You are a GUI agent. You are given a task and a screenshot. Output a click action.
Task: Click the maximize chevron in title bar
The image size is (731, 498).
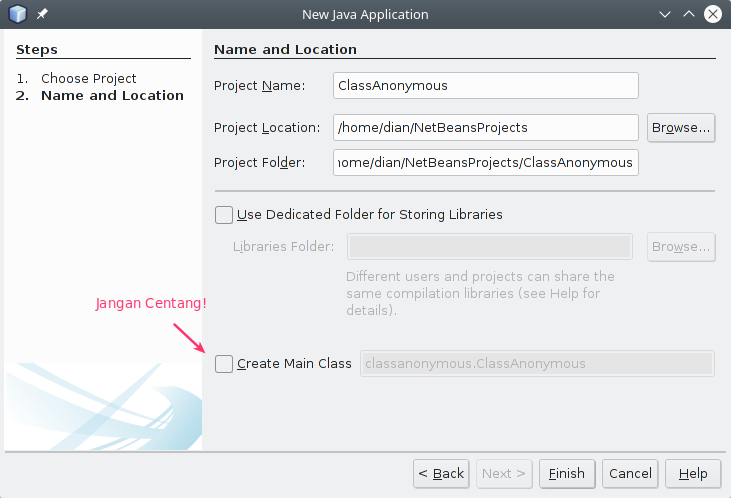(x=689, y=14)
